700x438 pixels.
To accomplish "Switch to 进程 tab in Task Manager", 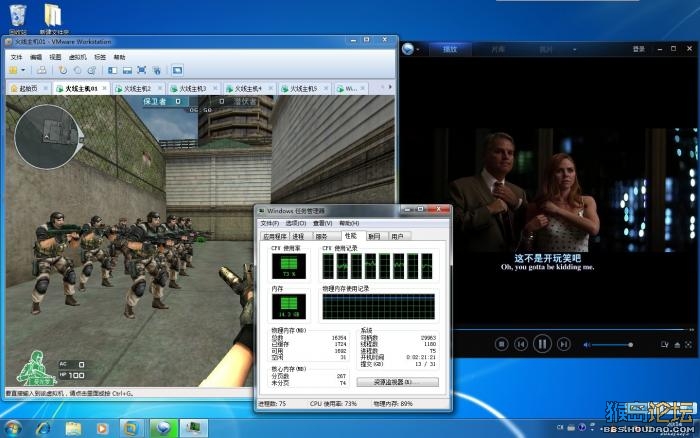I will 298,236.
